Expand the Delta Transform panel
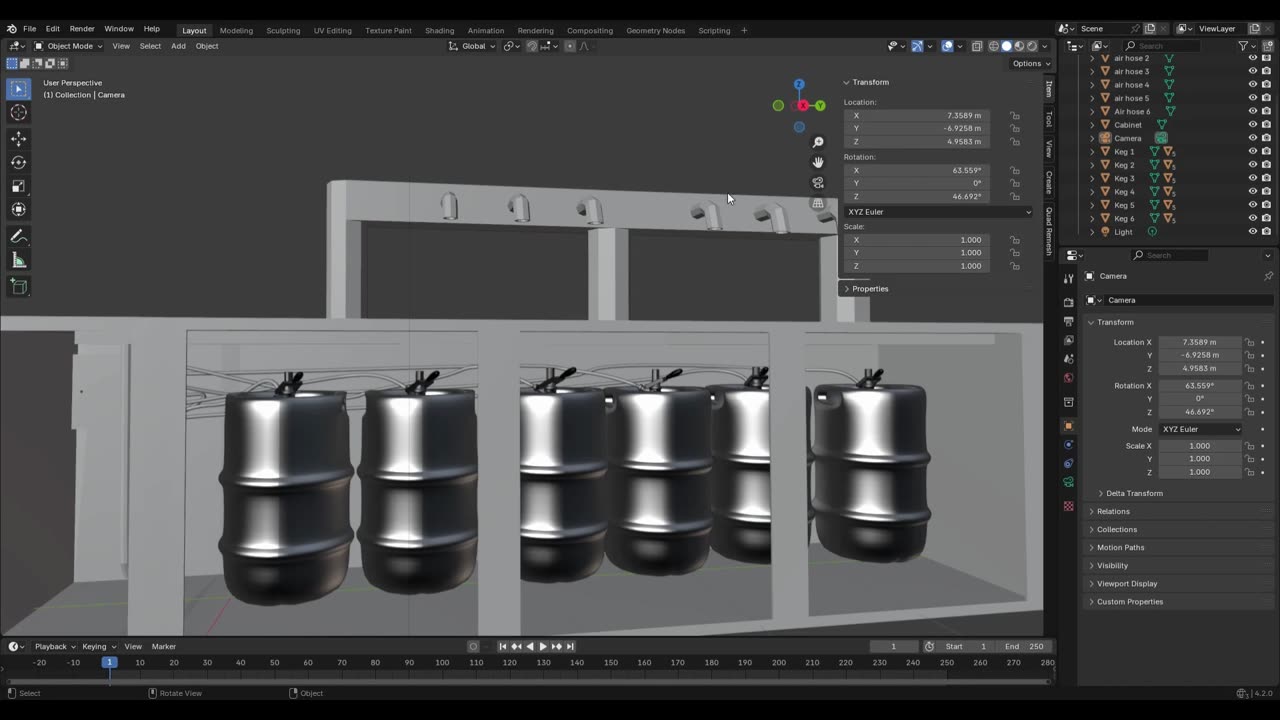The image size is (1280, 720). (1134, 493)
